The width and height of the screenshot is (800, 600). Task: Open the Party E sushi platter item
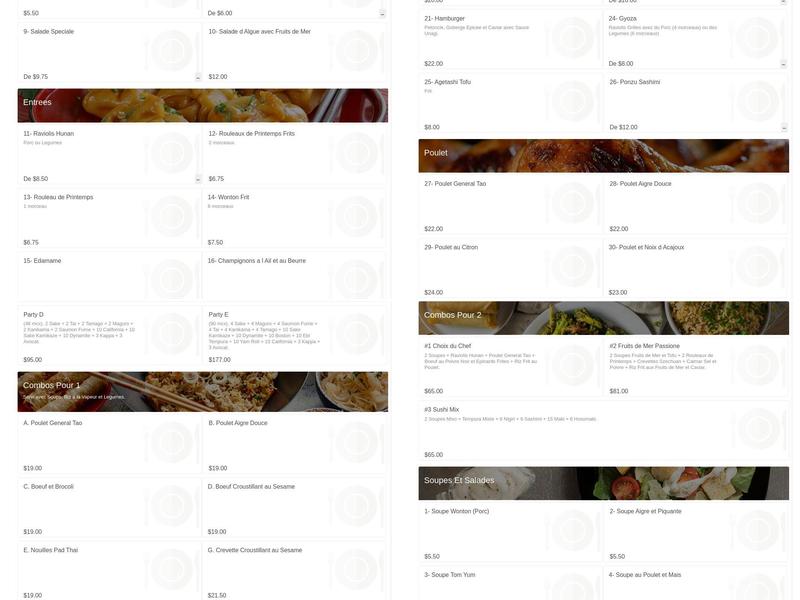point(294,336)
